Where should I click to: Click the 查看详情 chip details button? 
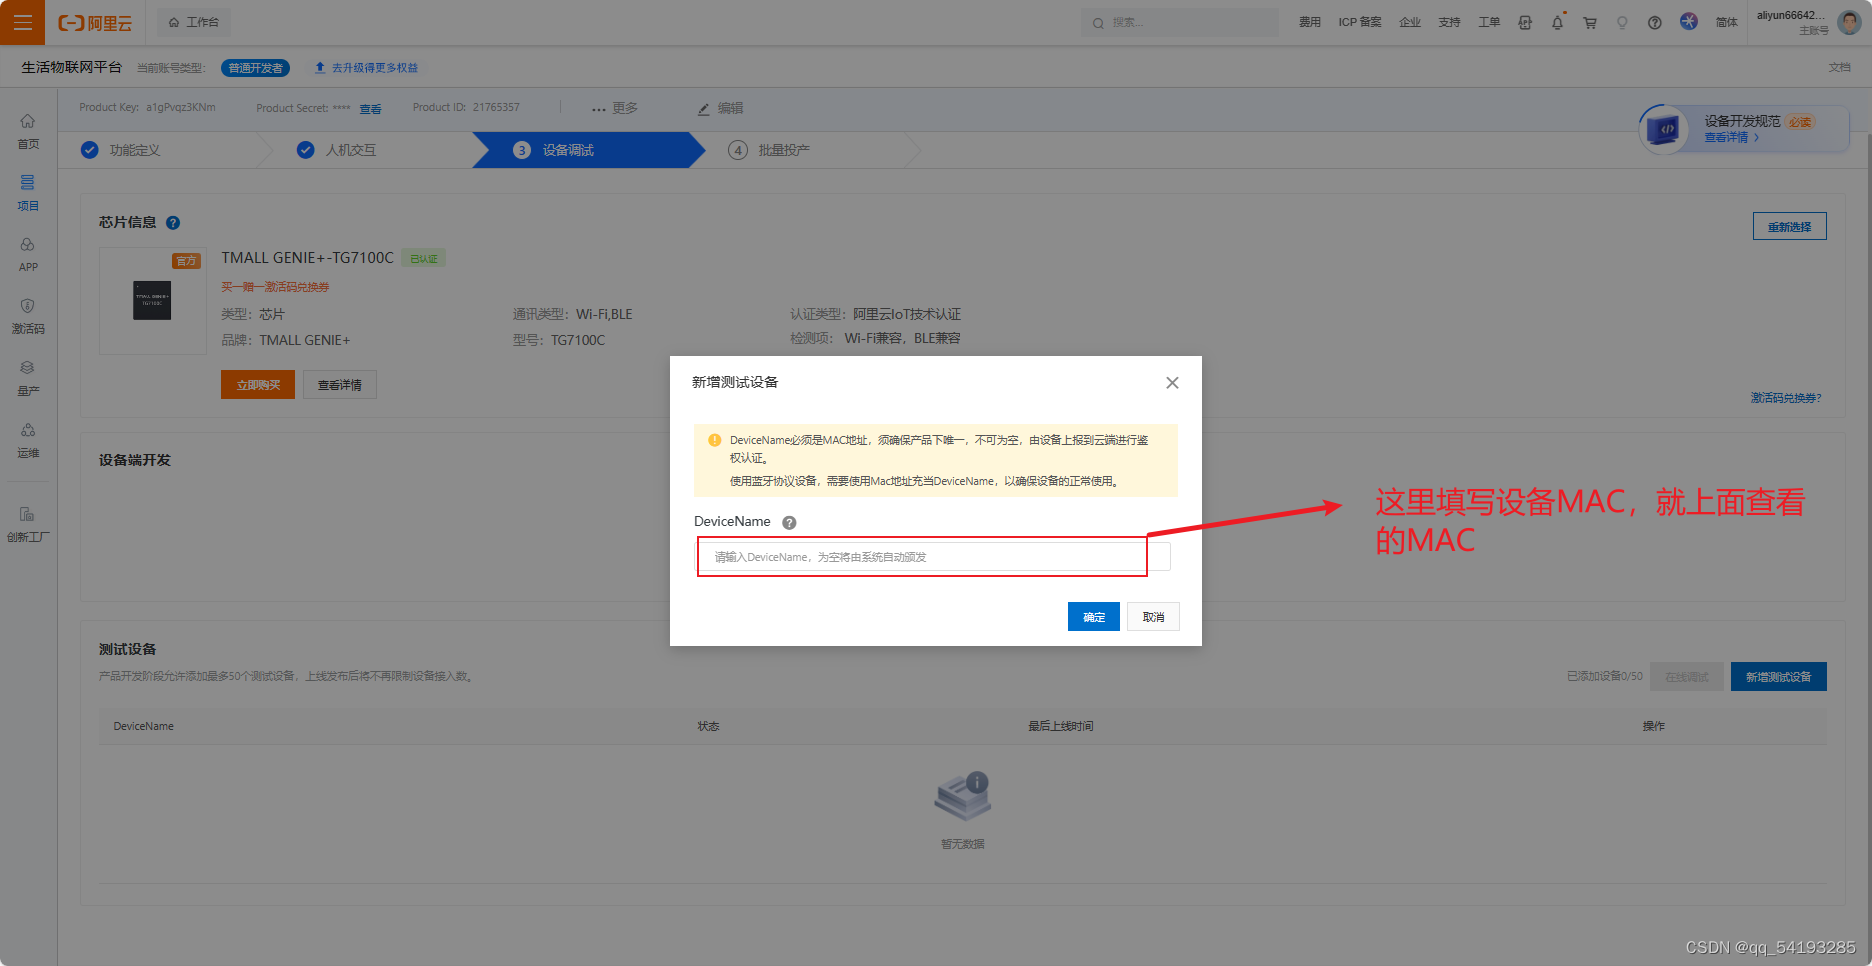click(x=340, y=385)
